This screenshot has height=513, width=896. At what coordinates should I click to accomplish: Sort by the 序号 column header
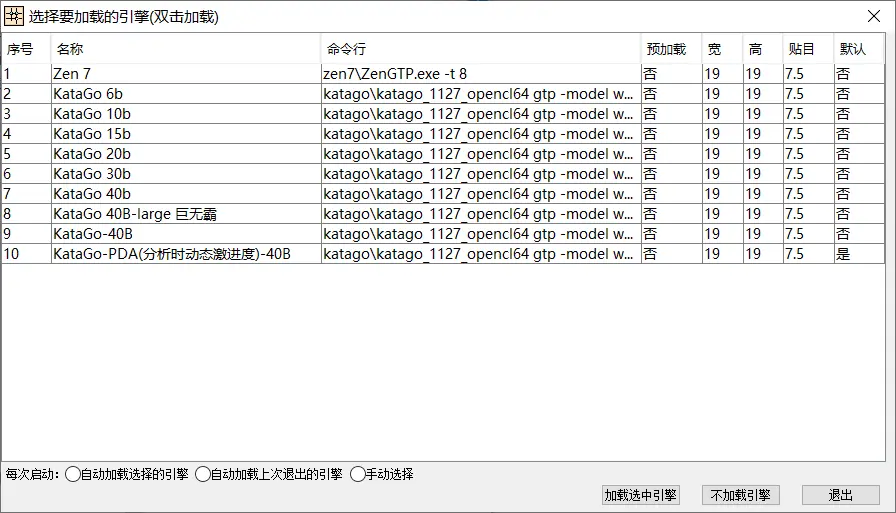tap(21, 49)
